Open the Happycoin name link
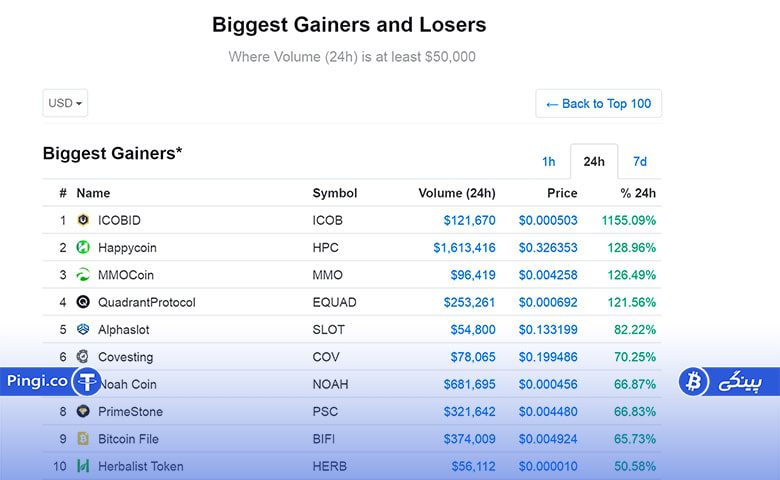This screenshot has height=480, width=780. [127, 248]
